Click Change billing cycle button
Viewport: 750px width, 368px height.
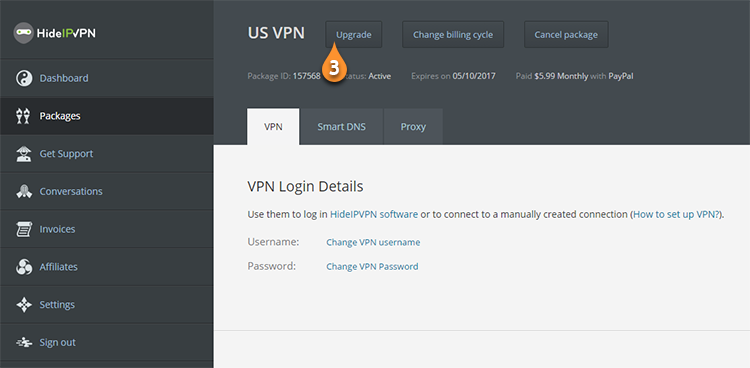453,34
